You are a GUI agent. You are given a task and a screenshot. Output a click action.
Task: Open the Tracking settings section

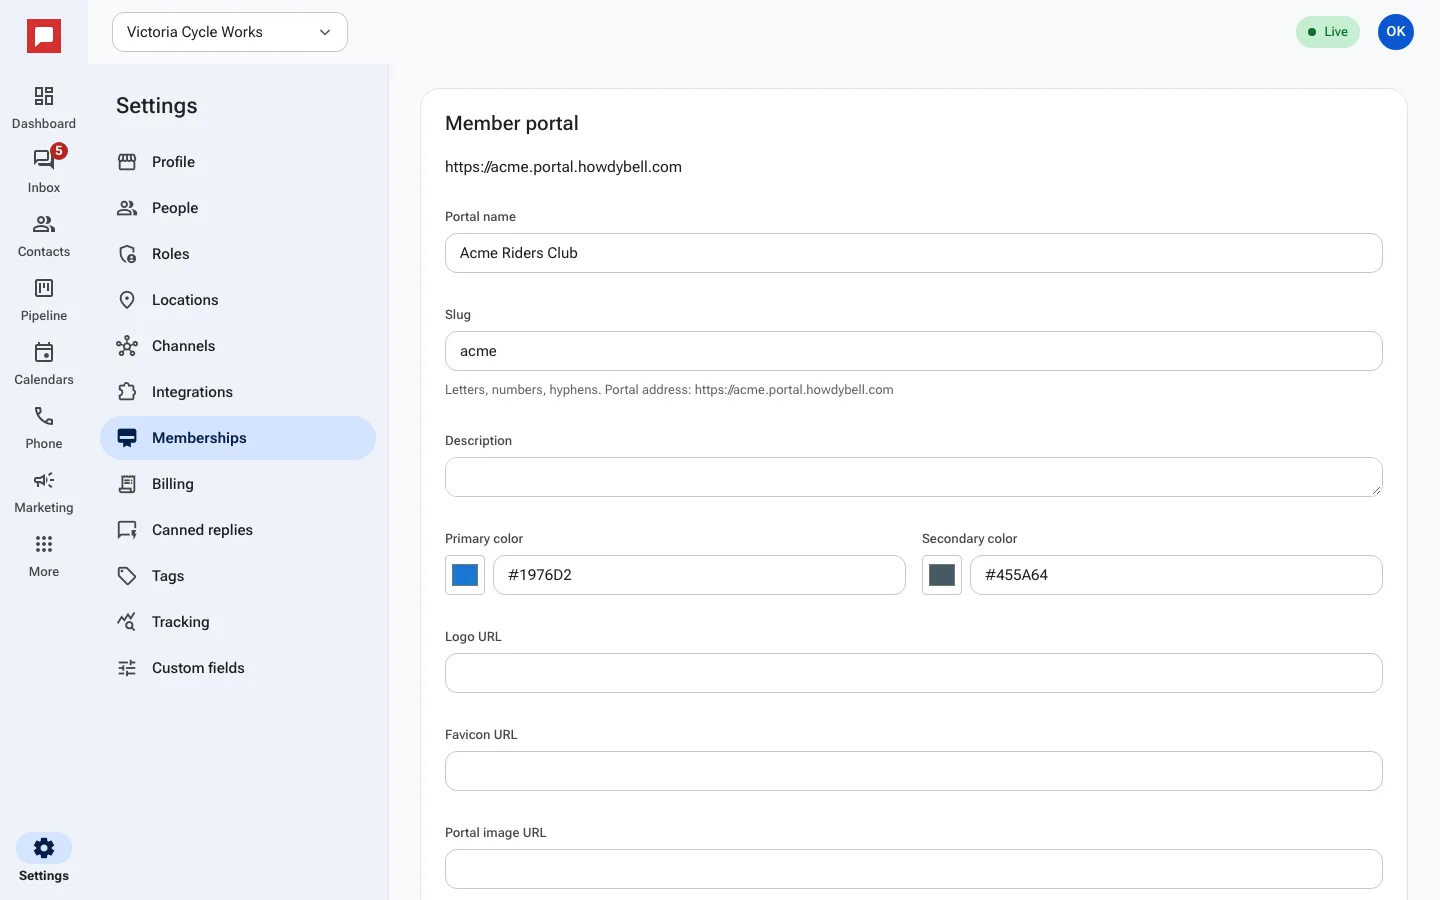(238, 622)
